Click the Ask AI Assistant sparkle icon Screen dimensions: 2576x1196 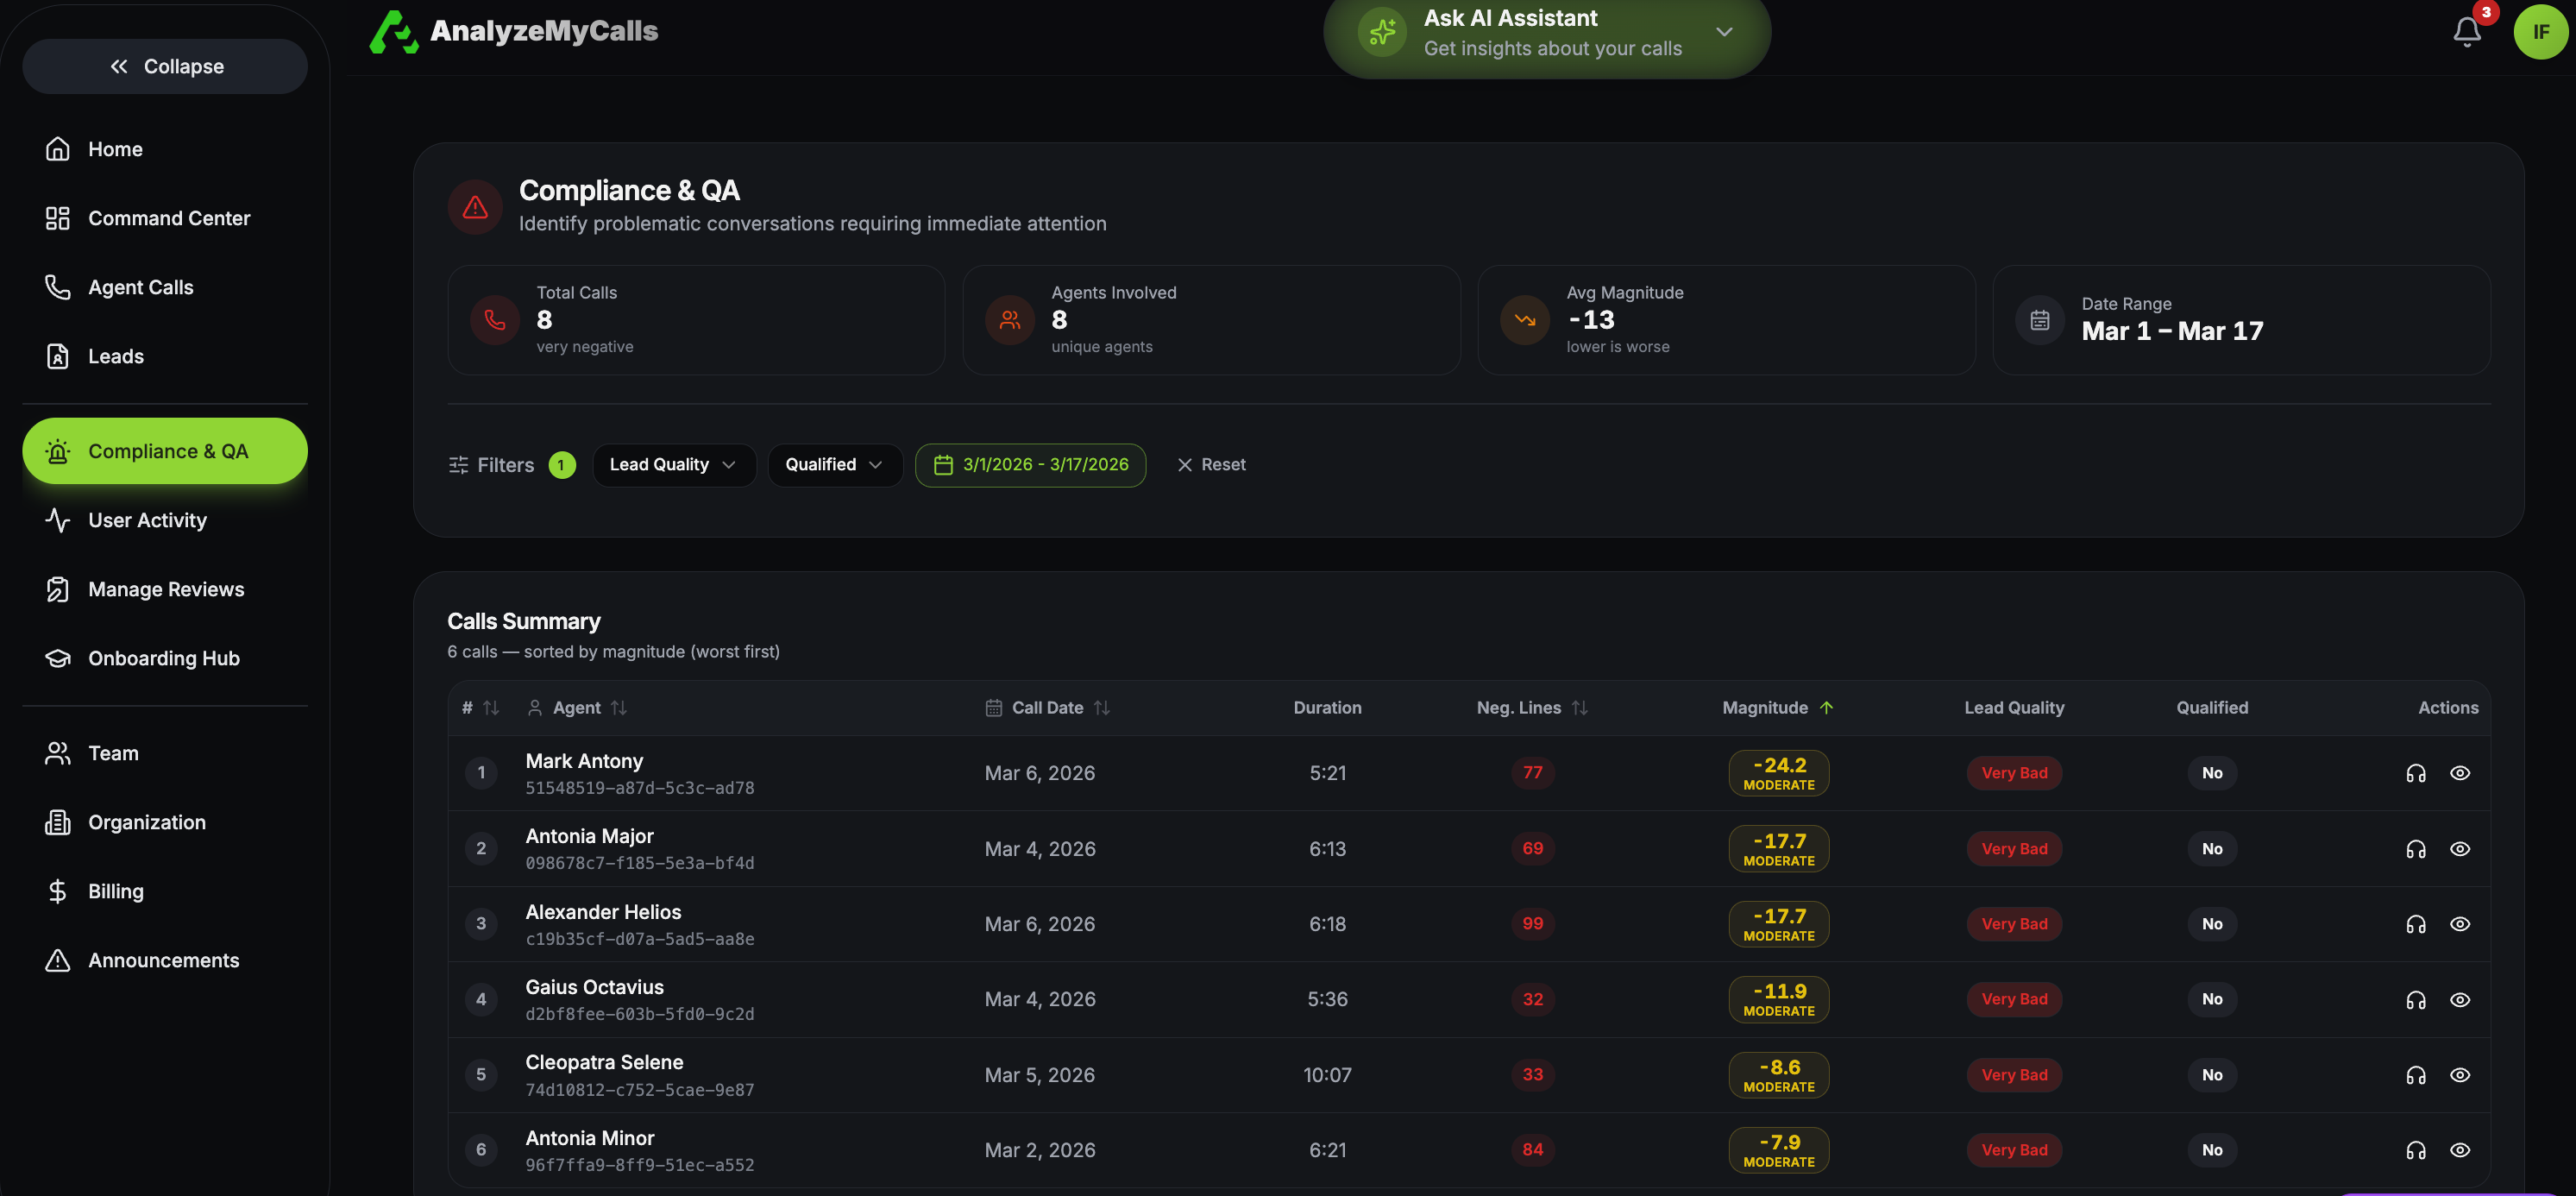click(1382, 32)
